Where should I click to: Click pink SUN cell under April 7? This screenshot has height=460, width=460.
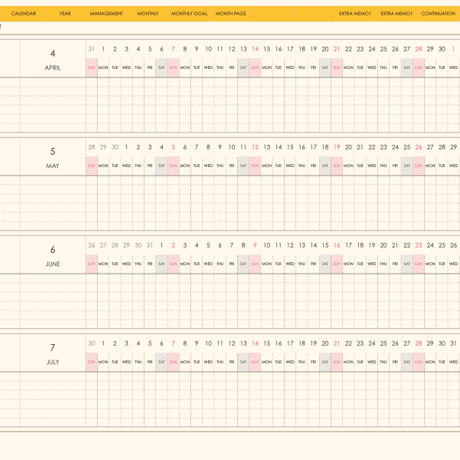(x=173, y=68)
